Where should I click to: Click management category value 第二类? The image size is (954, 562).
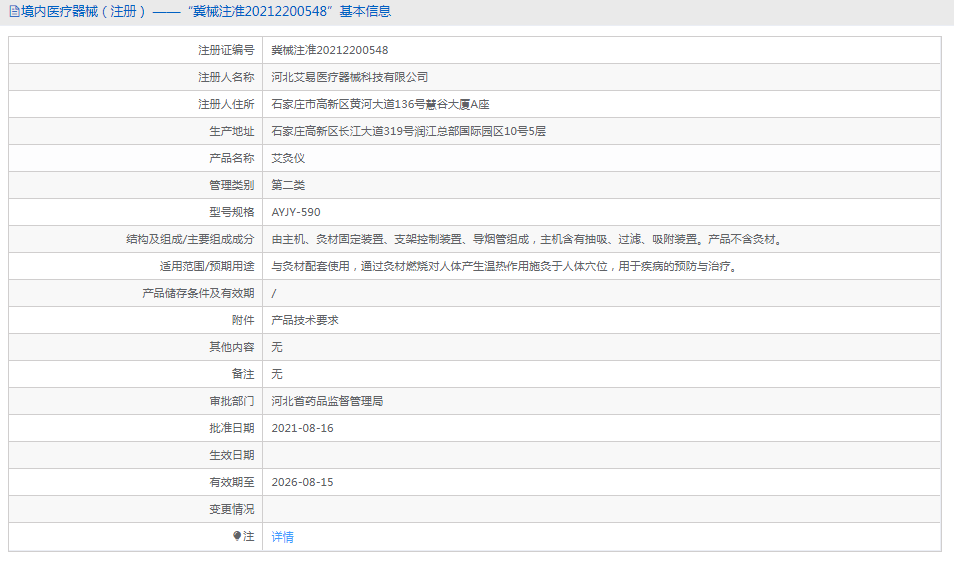pyautogui.click(x=288, y=185)
